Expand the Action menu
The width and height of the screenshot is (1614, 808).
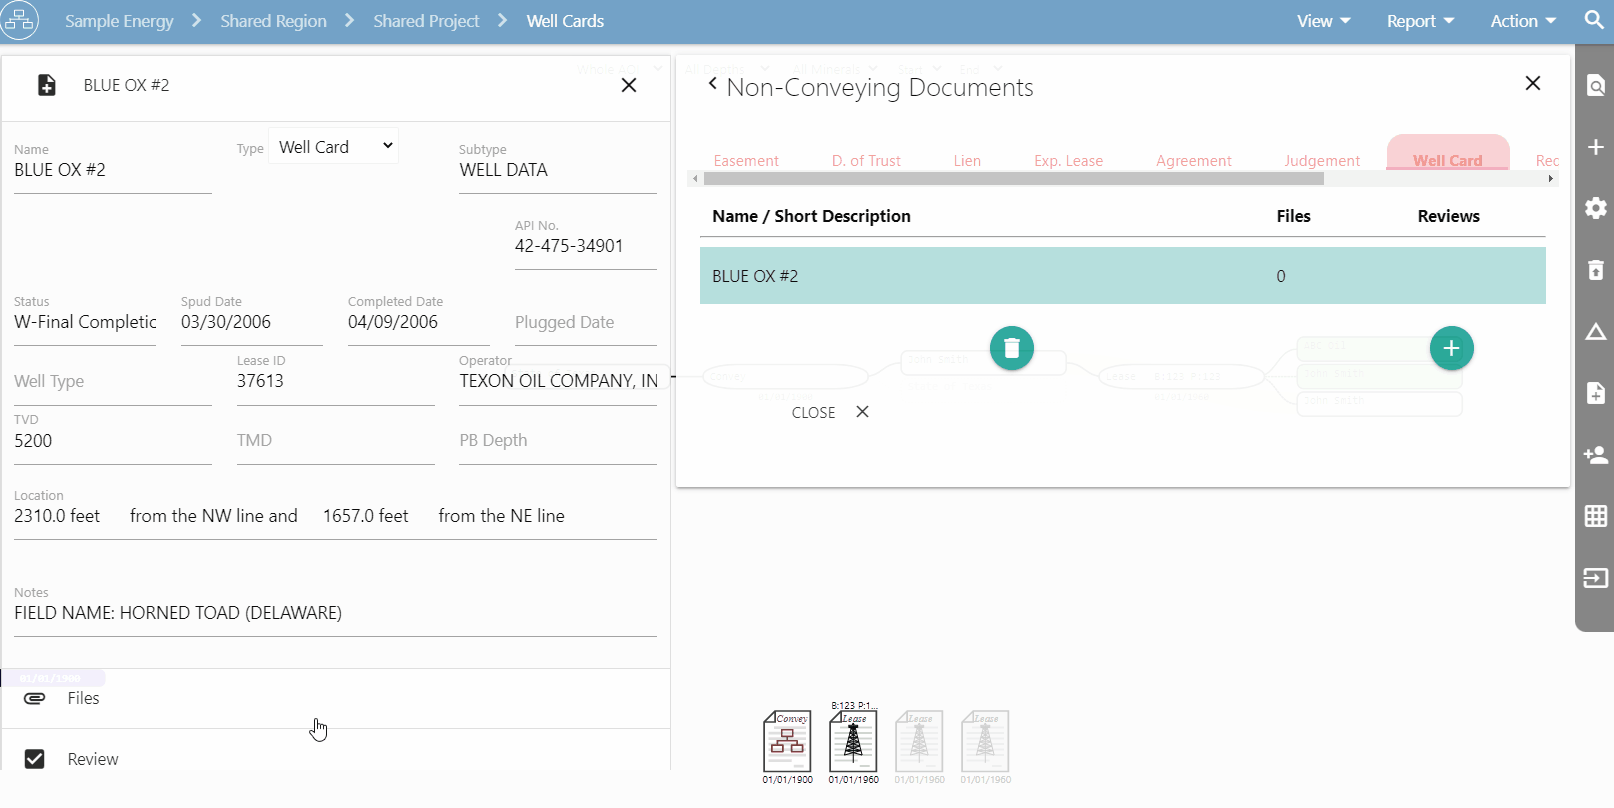pyautogui.click(x=1522, y=21)
